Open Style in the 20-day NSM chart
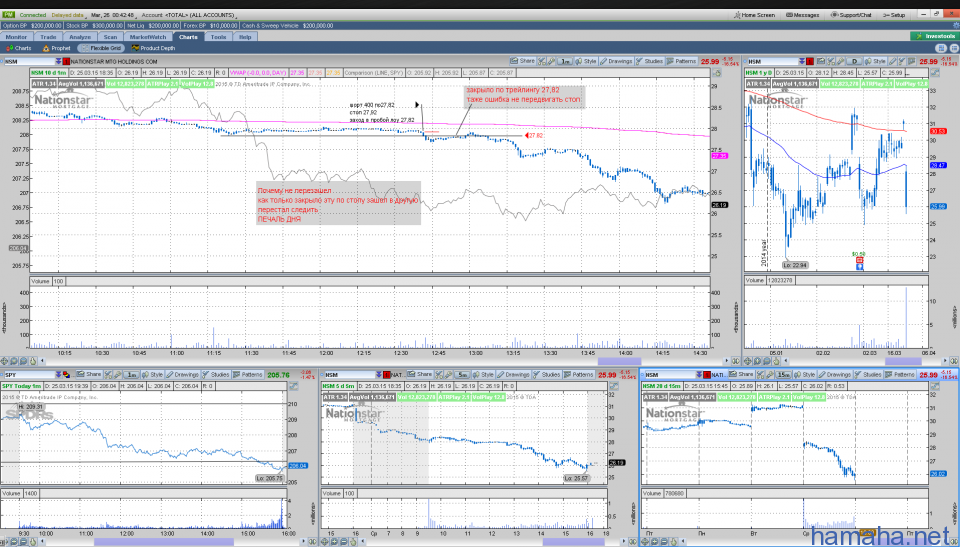 (x=804, y=374)
